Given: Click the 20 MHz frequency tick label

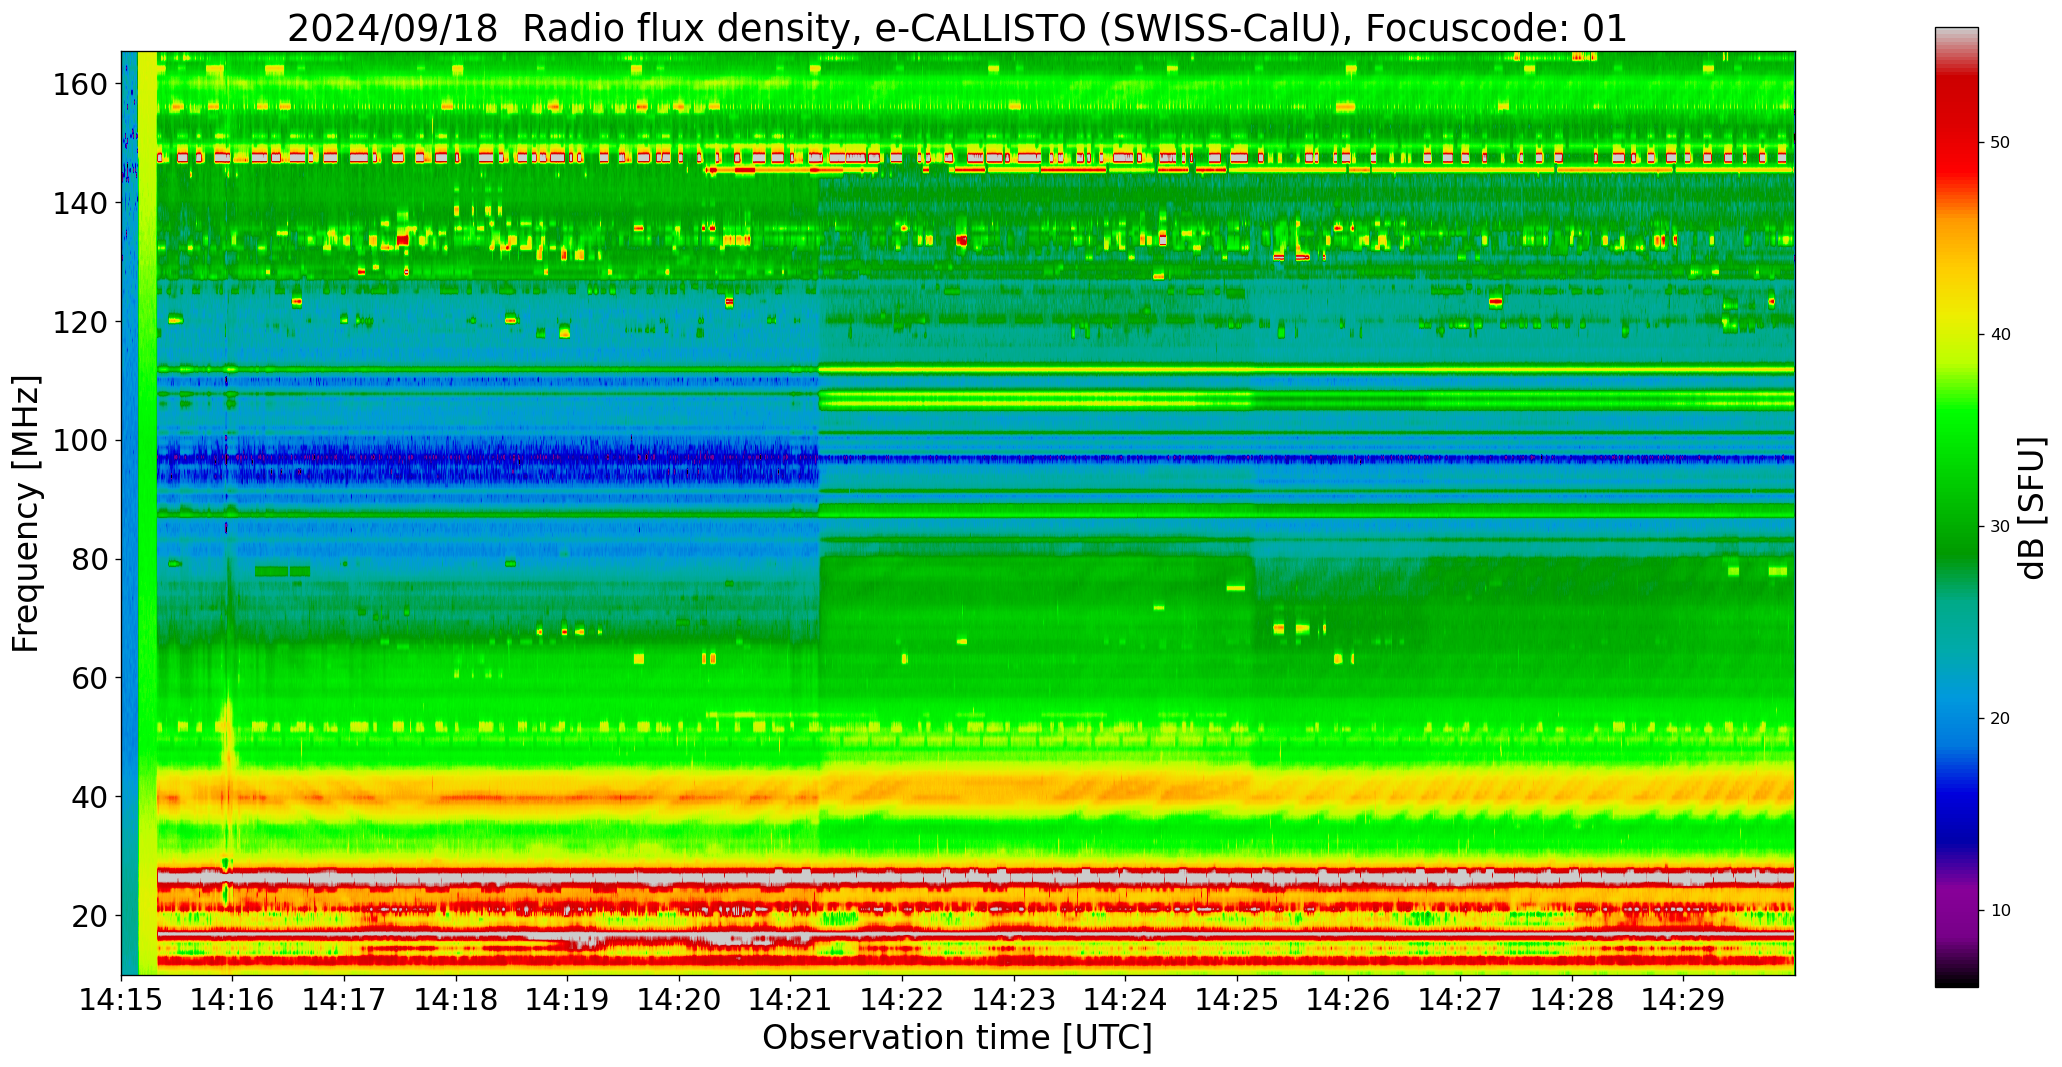Looking at the screenshot, I should (89, 916).
